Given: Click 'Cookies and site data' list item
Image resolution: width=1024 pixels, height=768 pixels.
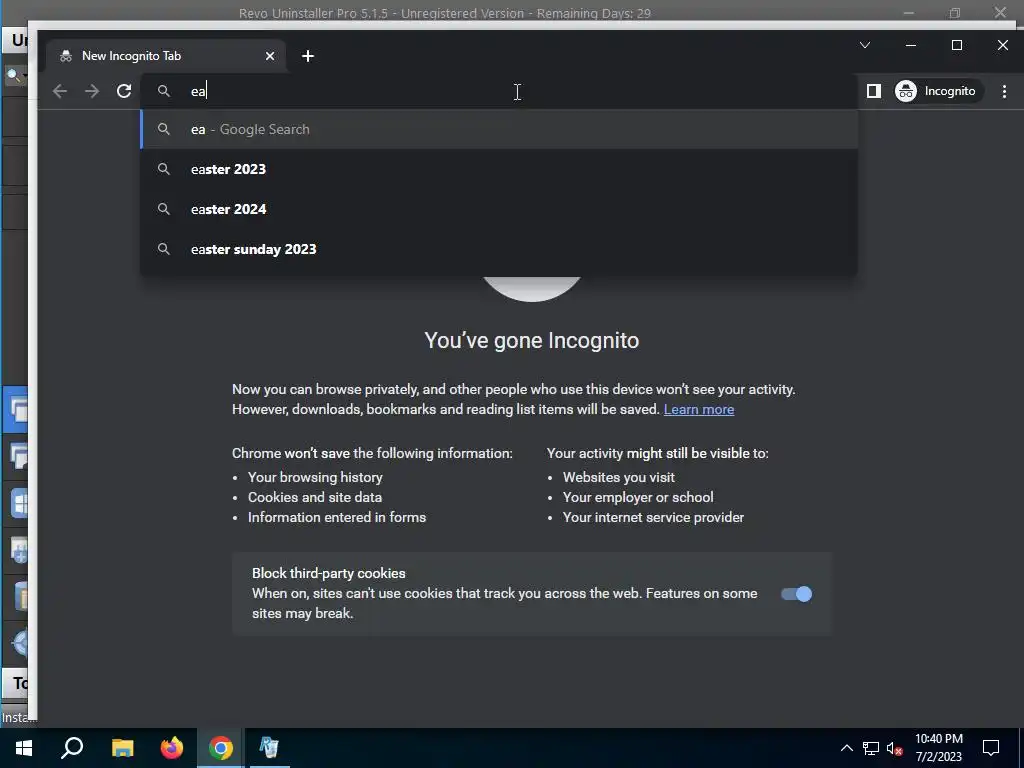Looking at the screenshot, I should pyautogui.click(x=315, y=498).
